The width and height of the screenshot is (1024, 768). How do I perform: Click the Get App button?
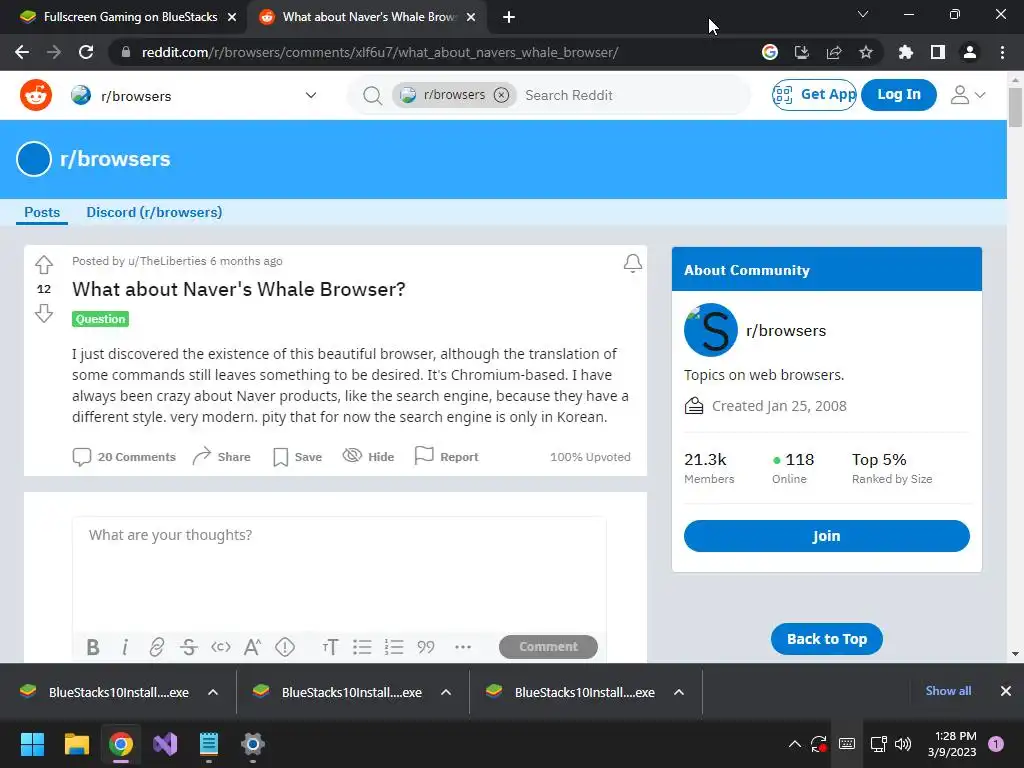pos(814,95)
